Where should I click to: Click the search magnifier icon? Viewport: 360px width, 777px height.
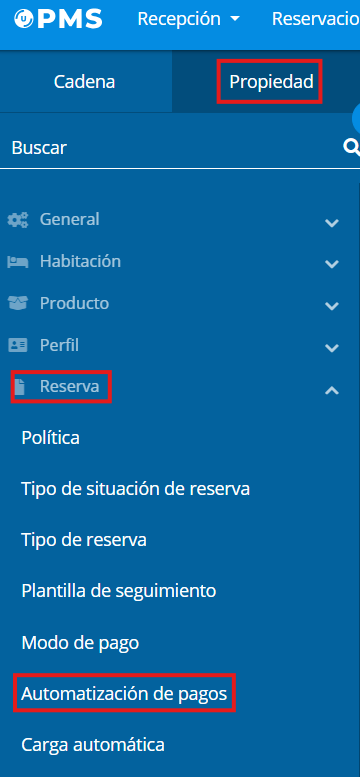352,147
